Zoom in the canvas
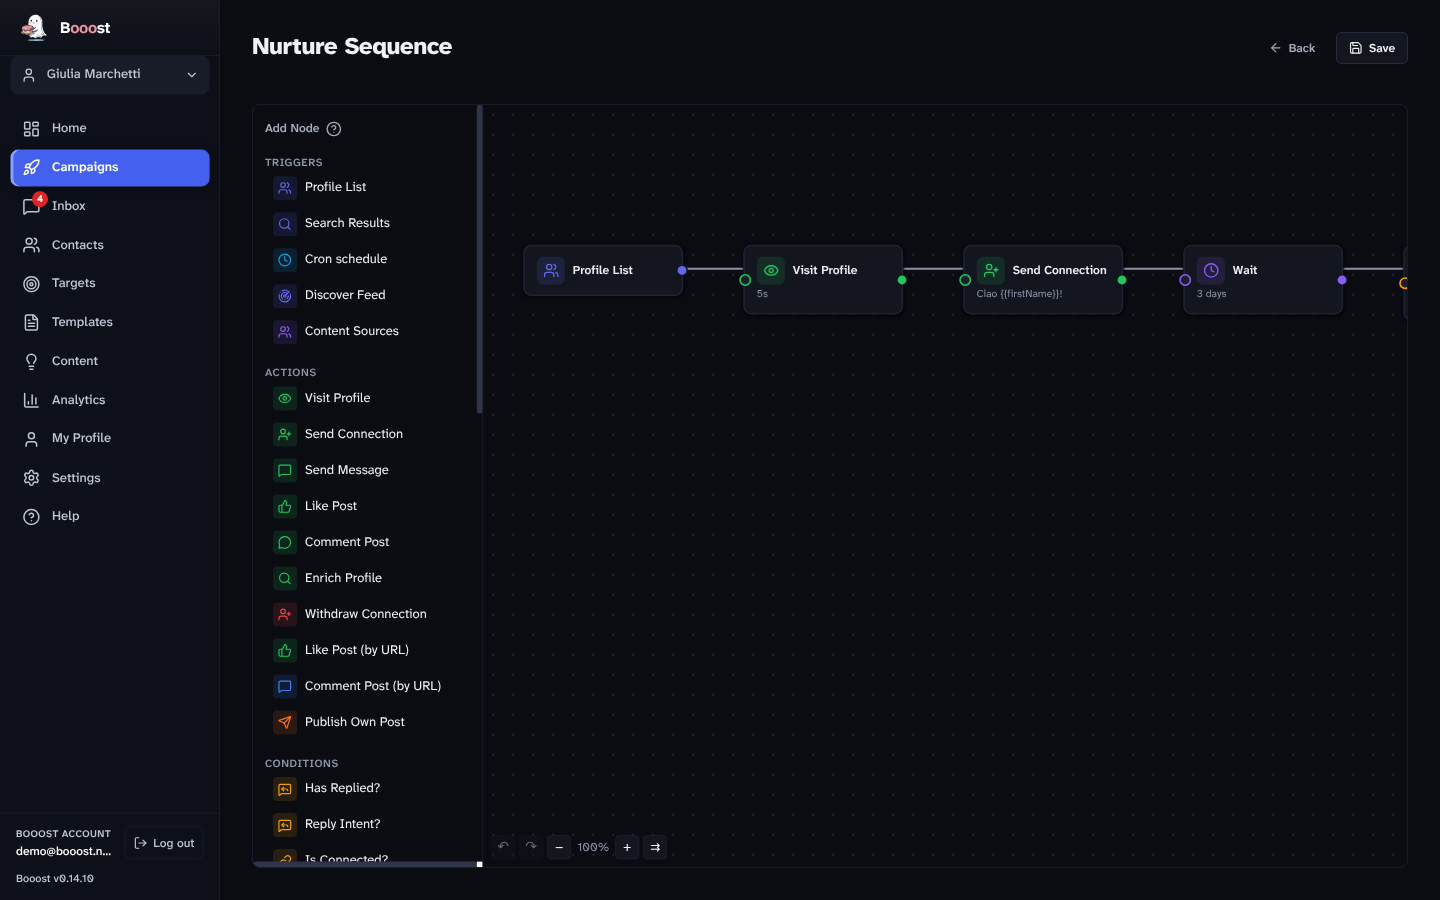This screenshot has width=1440, height=900. 627,847
